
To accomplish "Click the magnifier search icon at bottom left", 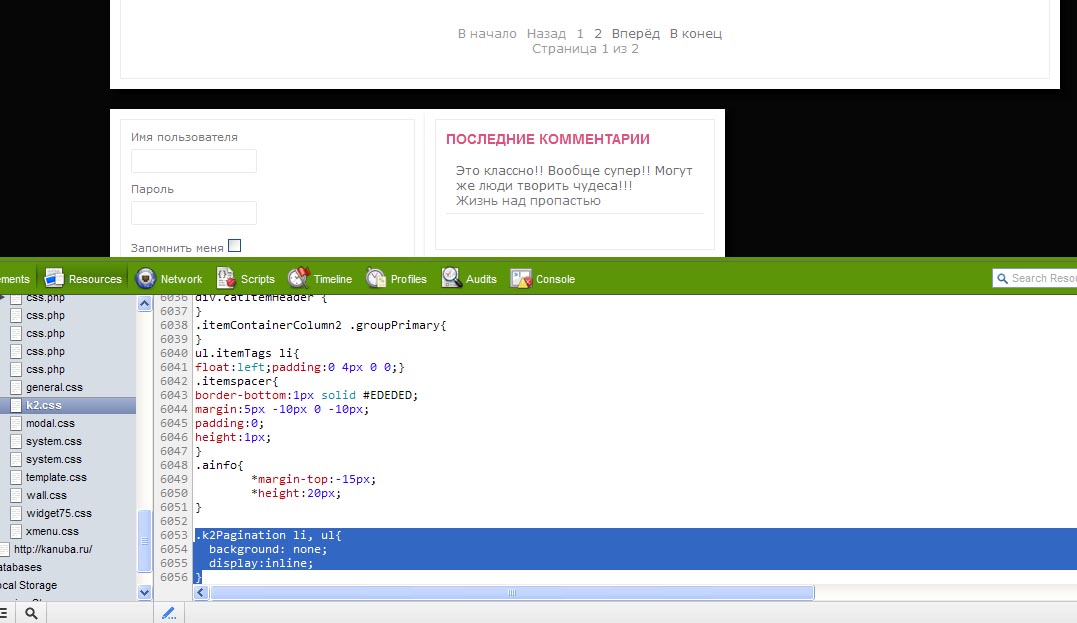I will (x=31, y=613).
